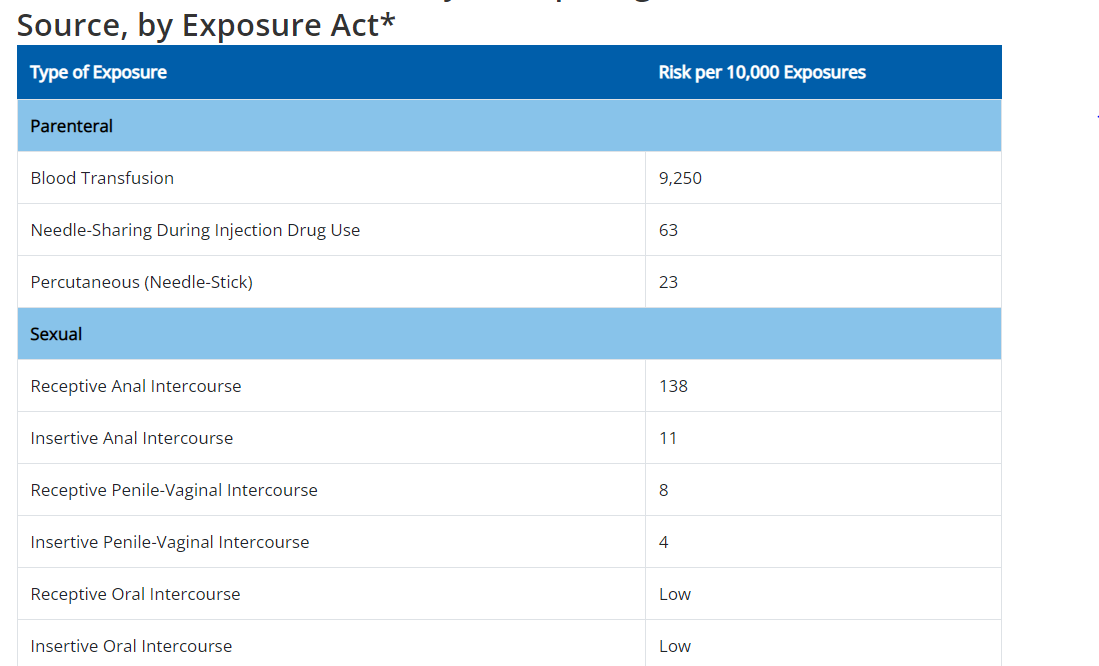Click the 'Blood Transfusion' row label
This screenshot has height=666, width=1099.
tap(102, 178)
